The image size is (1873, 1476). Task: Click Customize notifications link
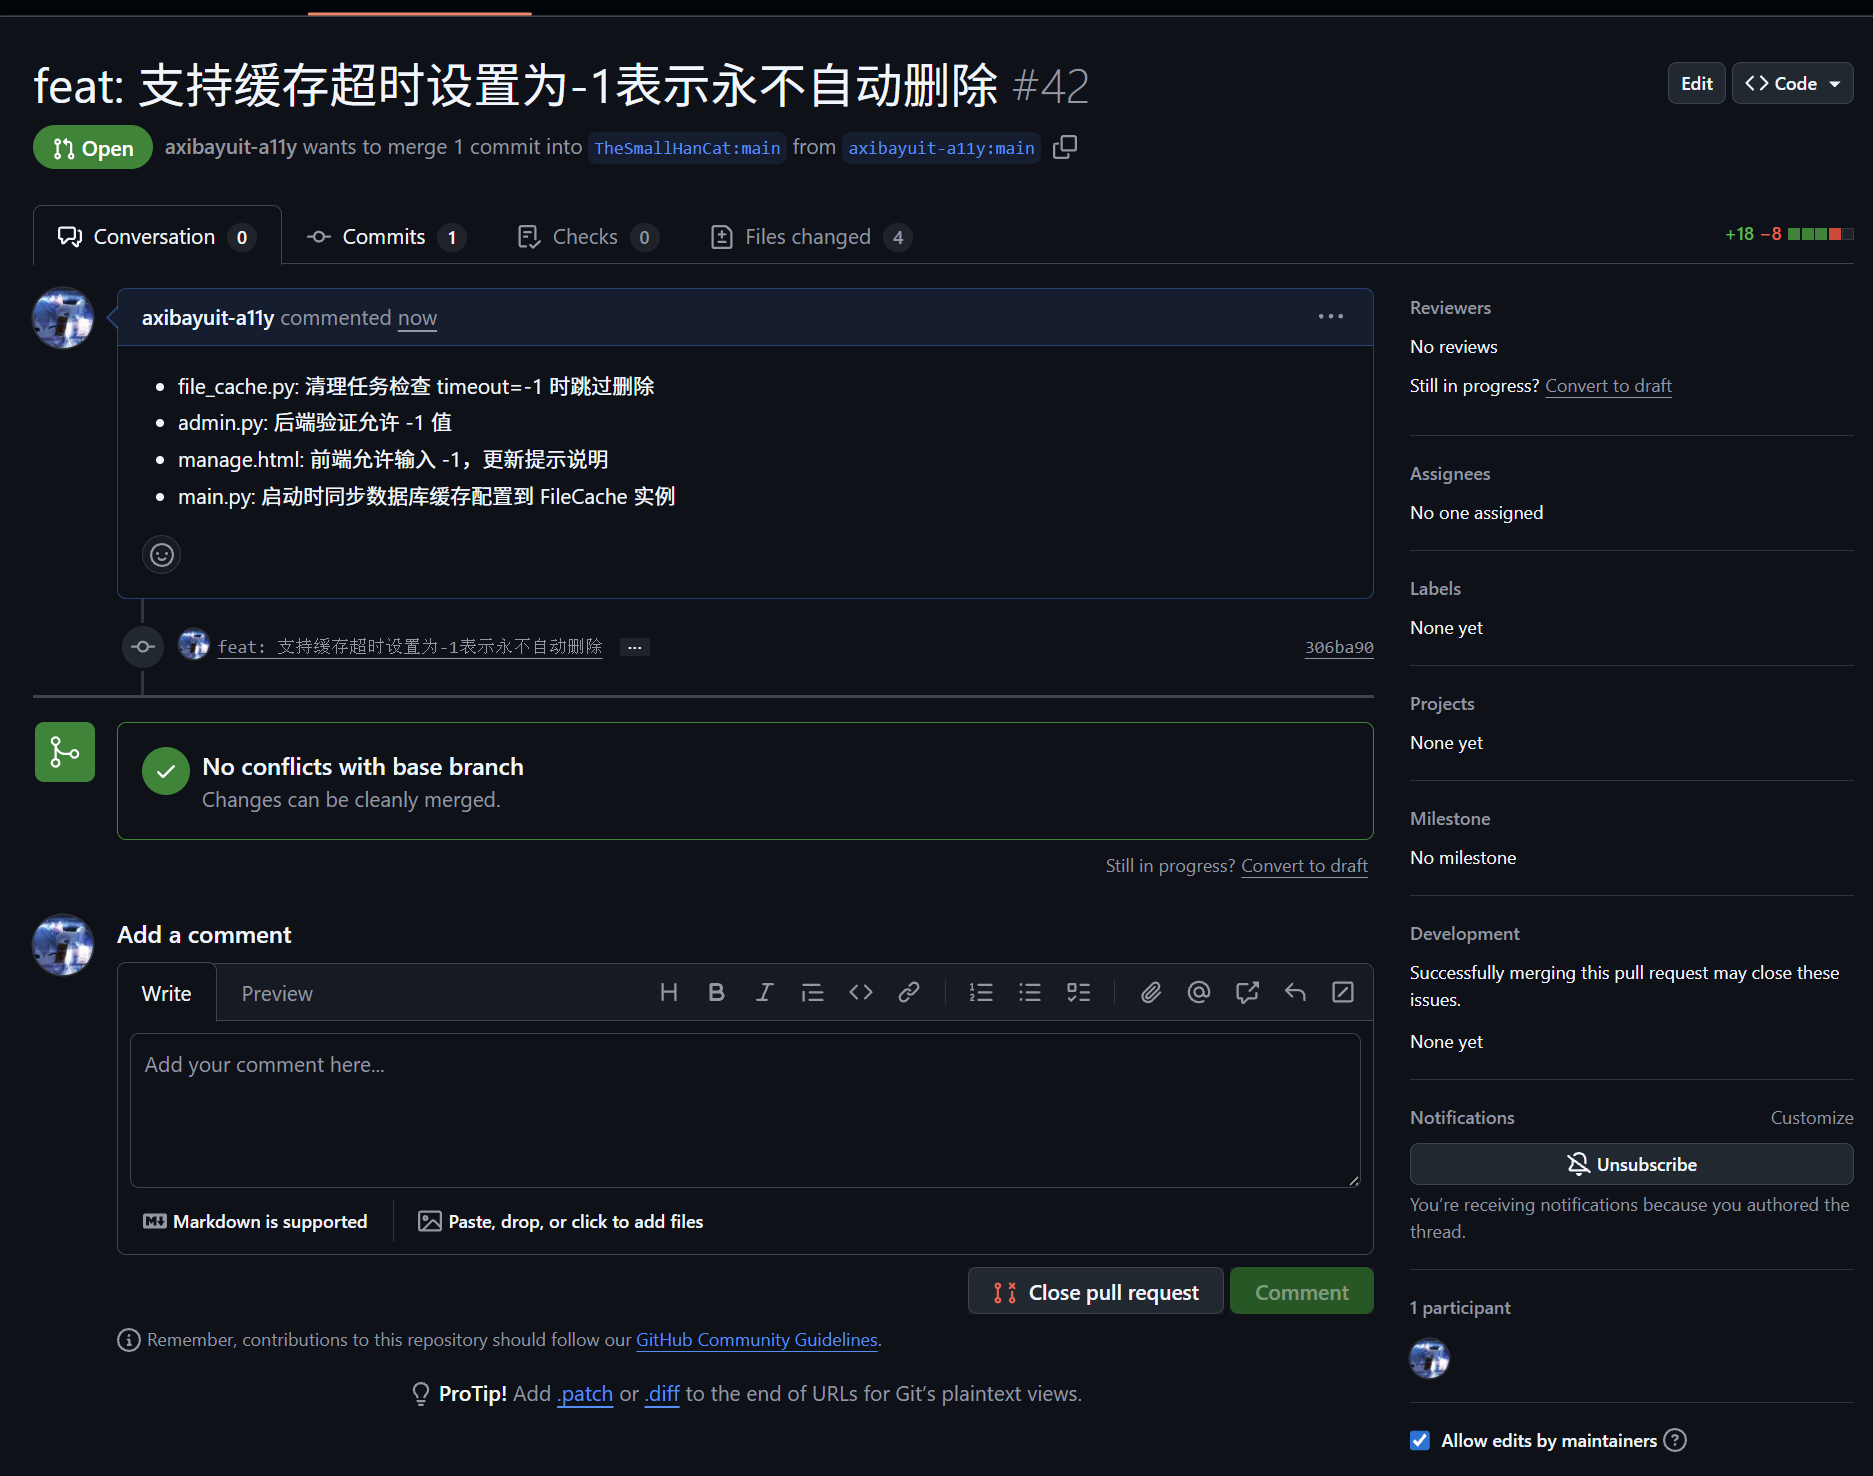pyautogui.click(x=1811, y=1118)
